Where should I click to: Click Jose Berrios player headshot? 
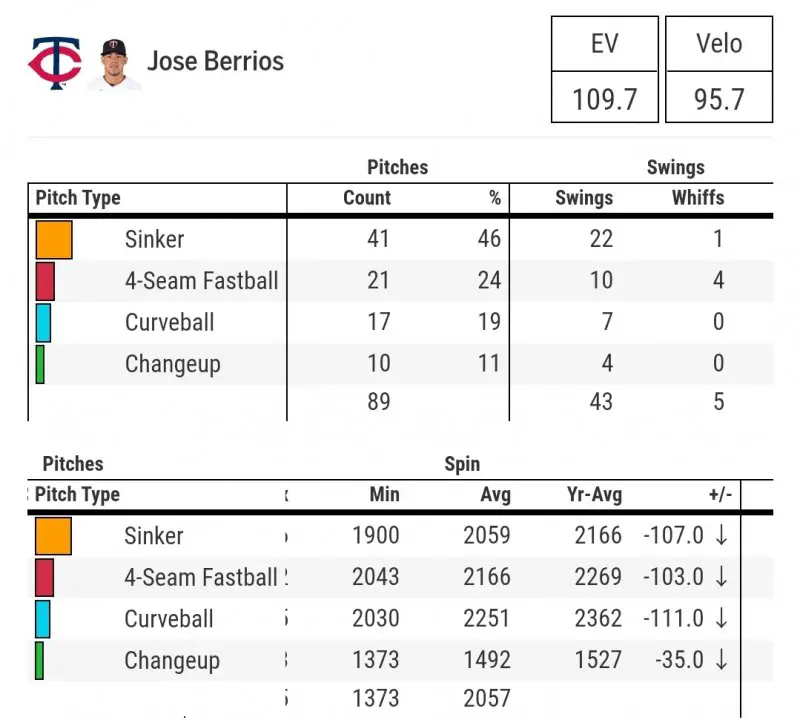[114, 62]
